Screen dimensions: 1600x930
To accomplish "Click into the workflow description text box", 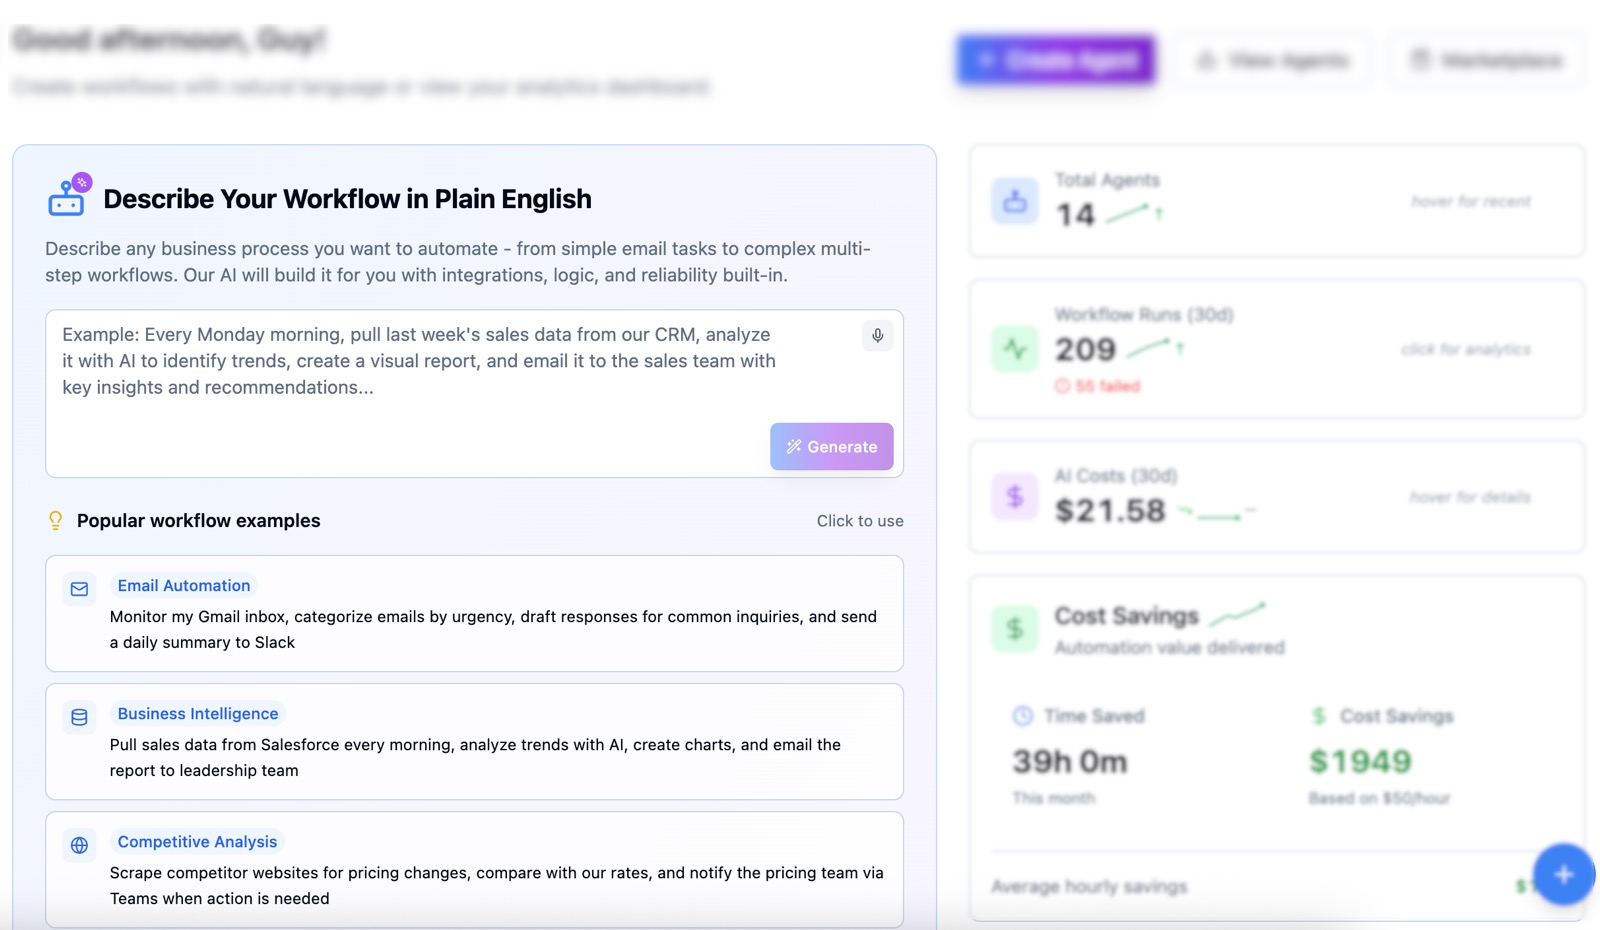I will [x=420, y=380].
